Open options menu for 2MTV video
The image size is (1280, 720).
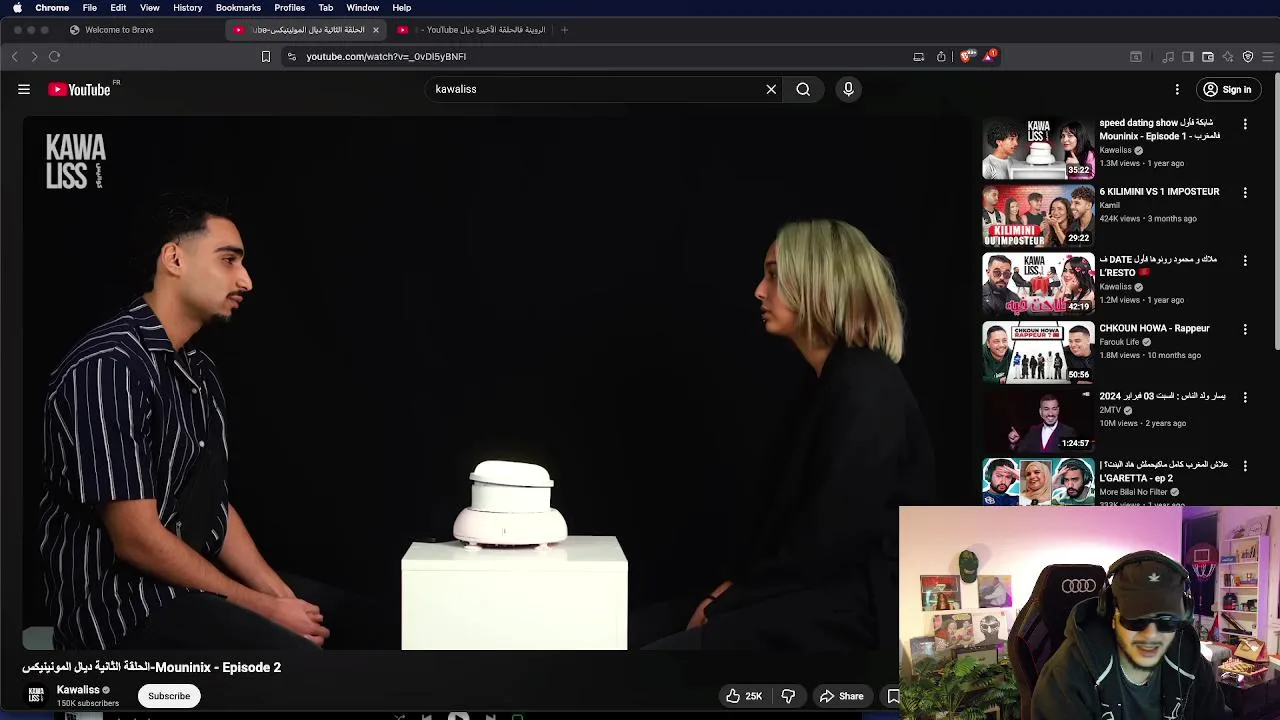point(1245,397)
